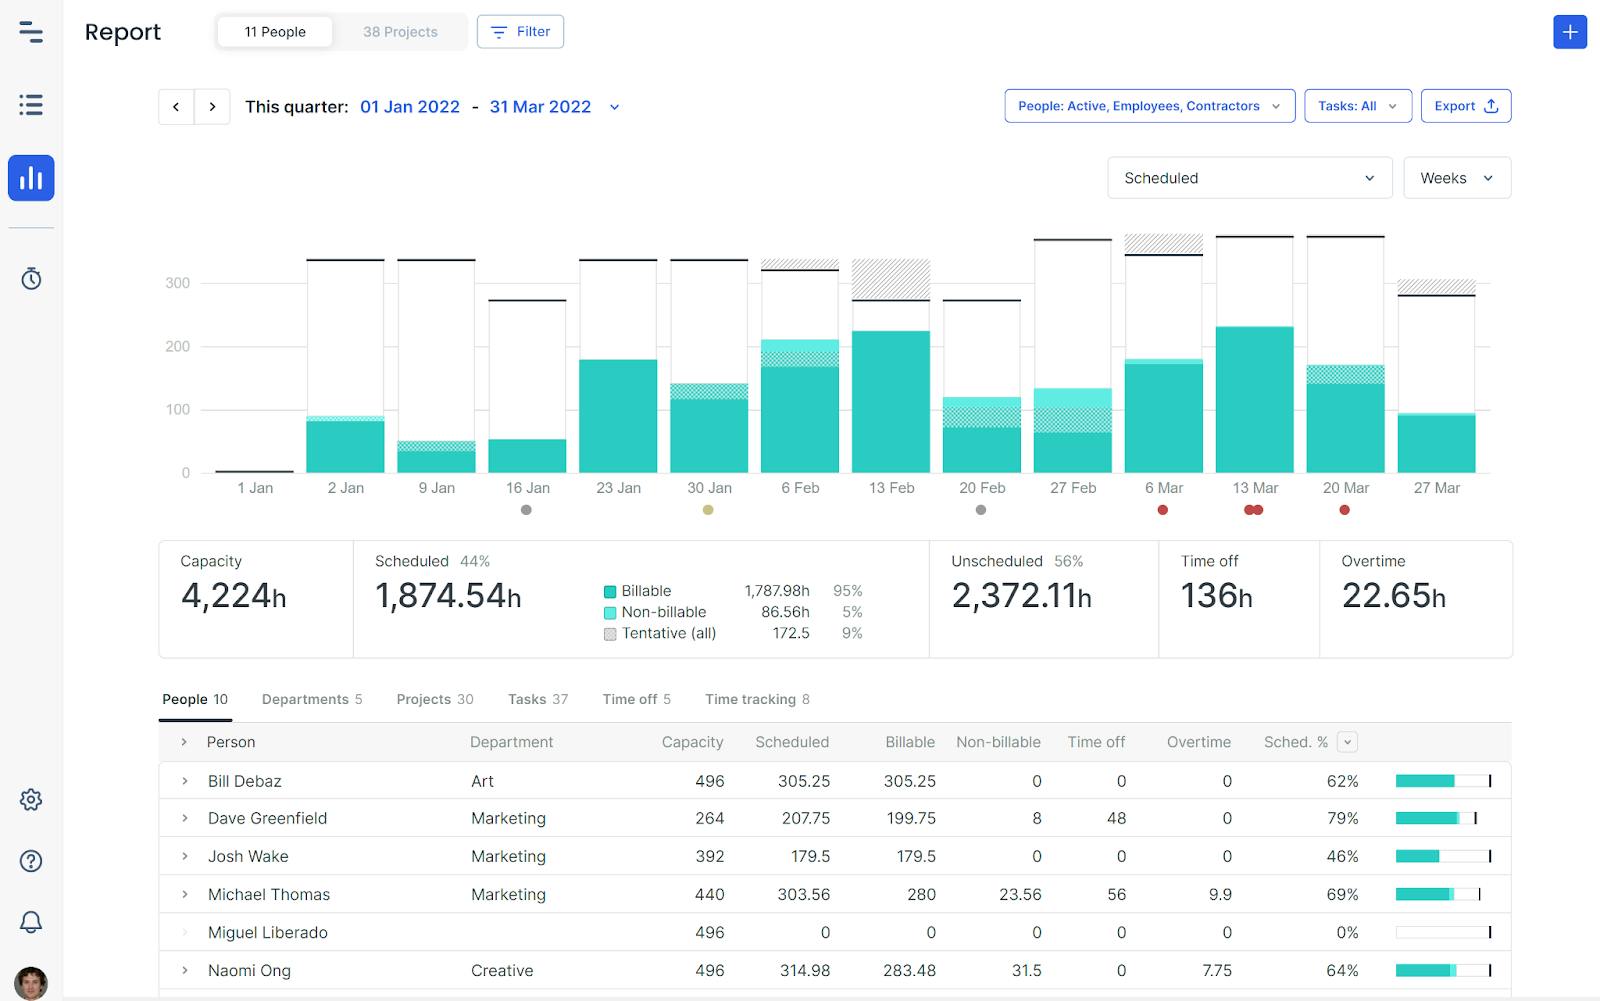Open the Filter panel
This screenshot has height=1001, width=1600.
click(520, 31)
